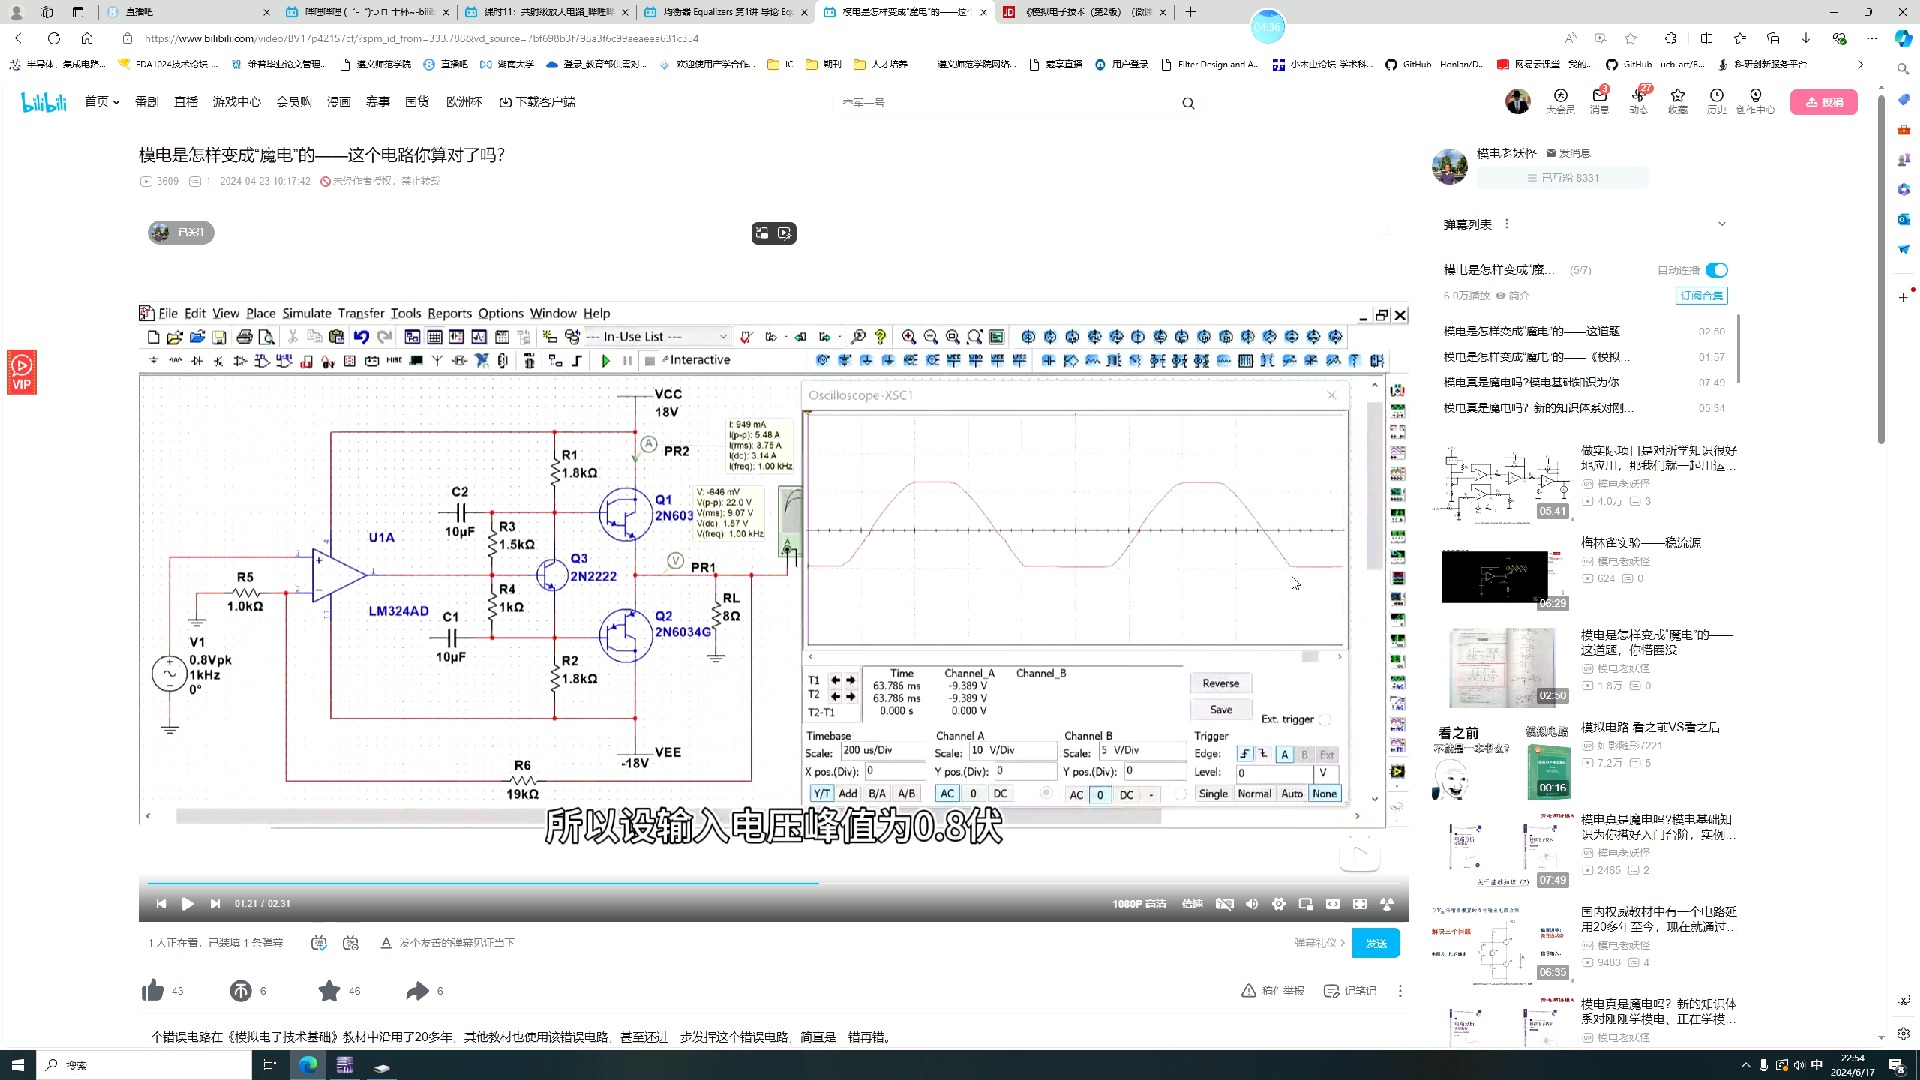The height and width of the screenshot is (1080, 1920).
Task: Select Channel A DC coupling button
Action: coord(1001,794)
